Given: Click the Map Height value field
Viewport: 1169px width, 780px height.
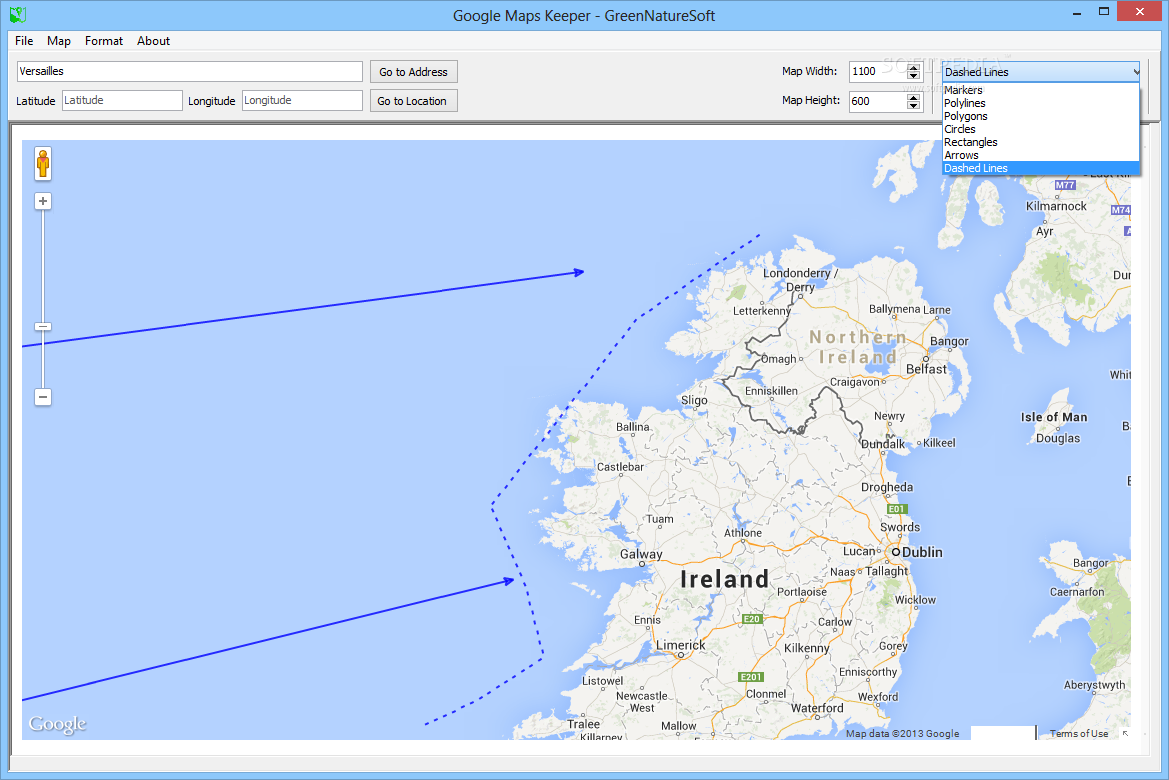Looking at the screenshot, I should (x=877, y=101).
